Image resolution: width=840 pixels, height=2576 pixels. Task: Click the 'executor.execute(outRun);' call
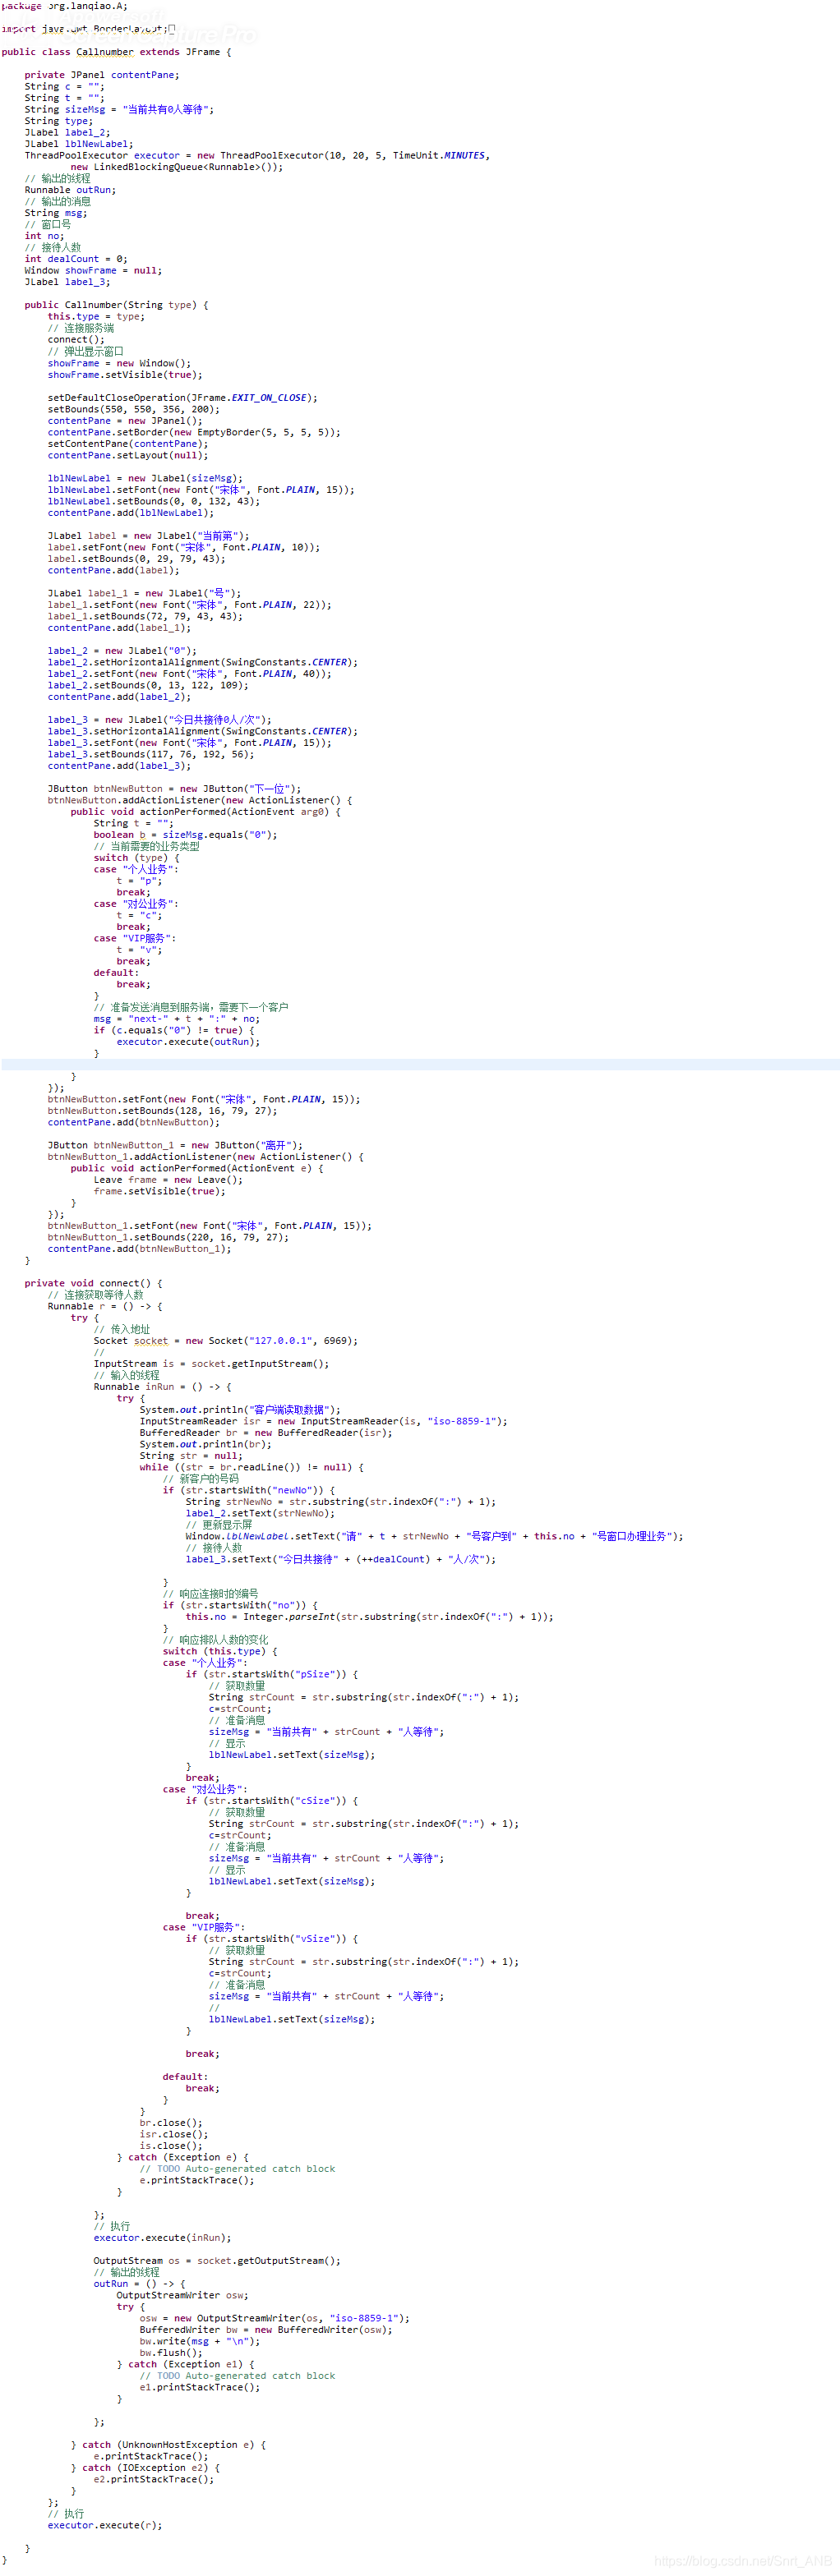pyautogui.click(x=188, y=1042)
